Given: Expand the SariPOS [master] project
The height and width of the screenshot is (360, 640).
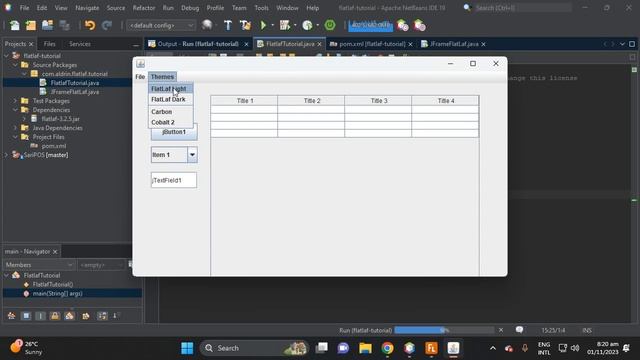Looking at the screenshot, I should [6, 155].
